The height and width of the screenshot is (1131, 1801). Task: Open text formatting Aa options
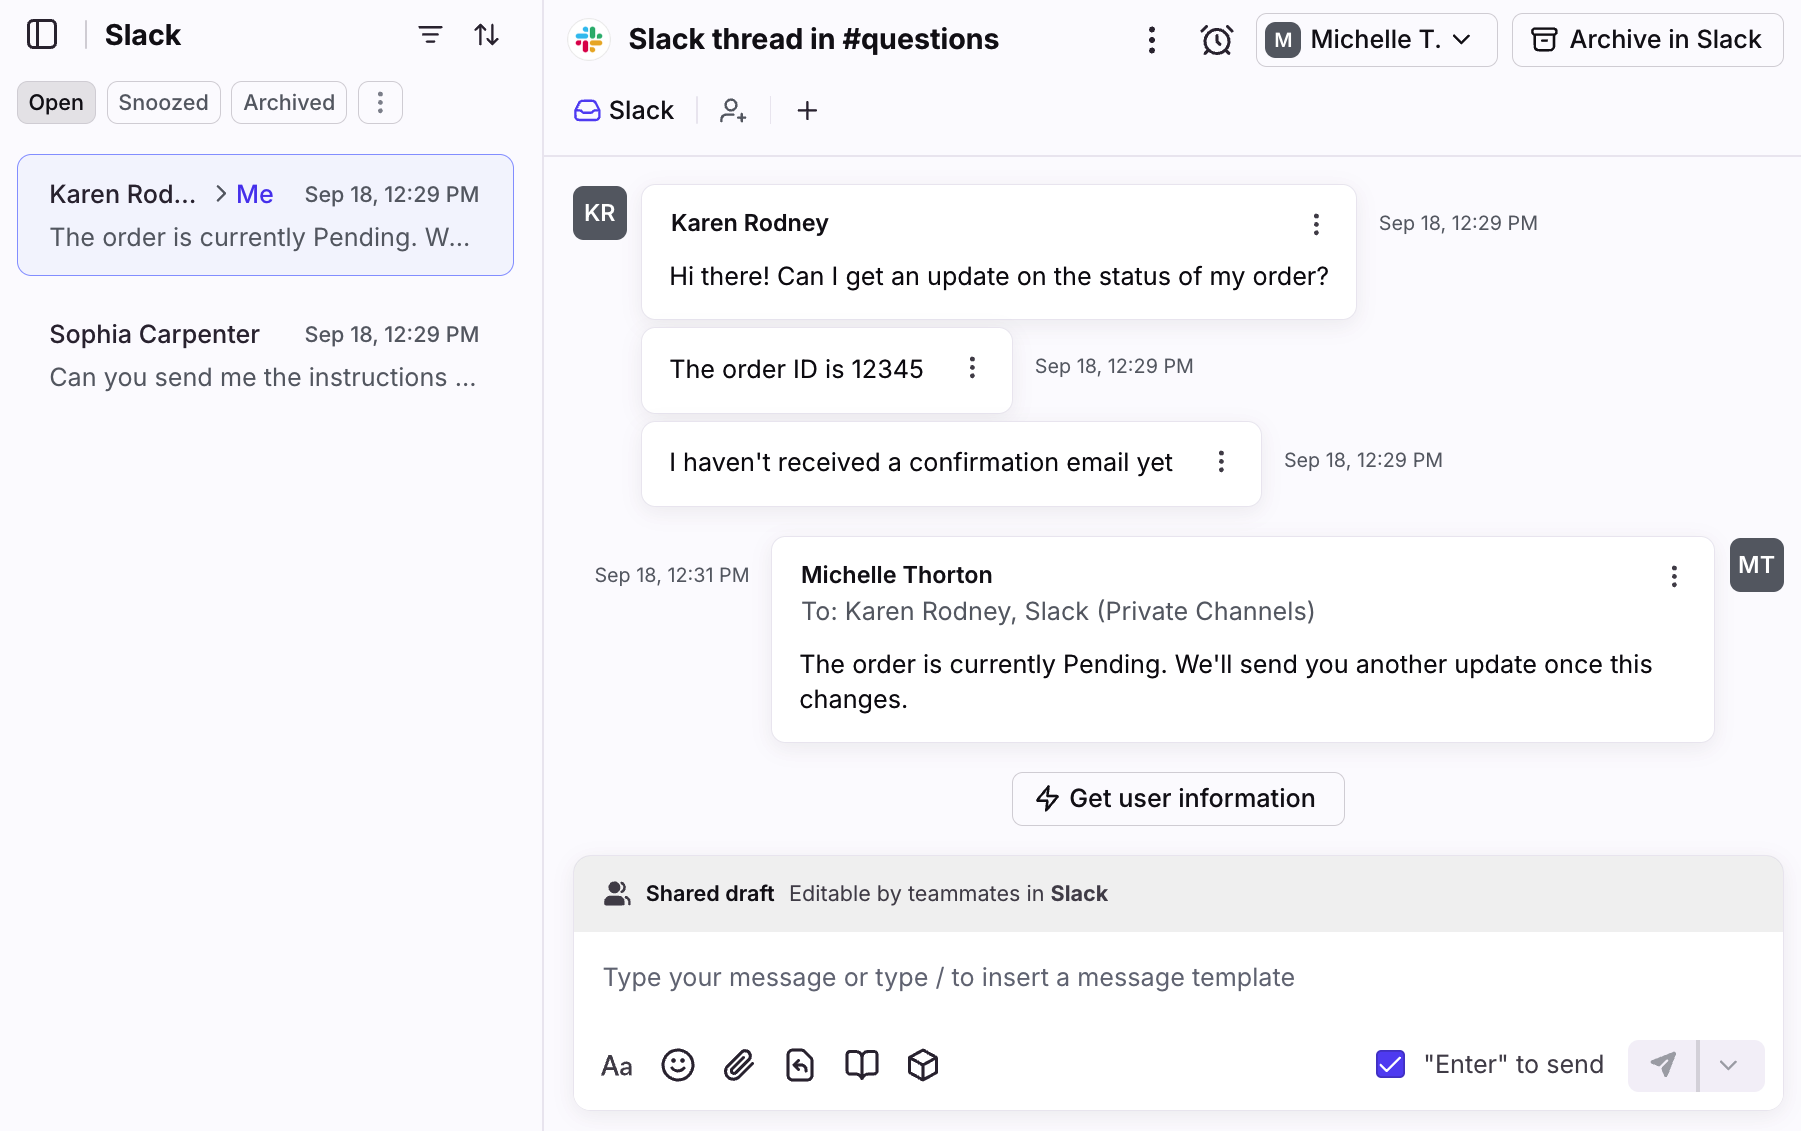click(x=616, y=1066)
